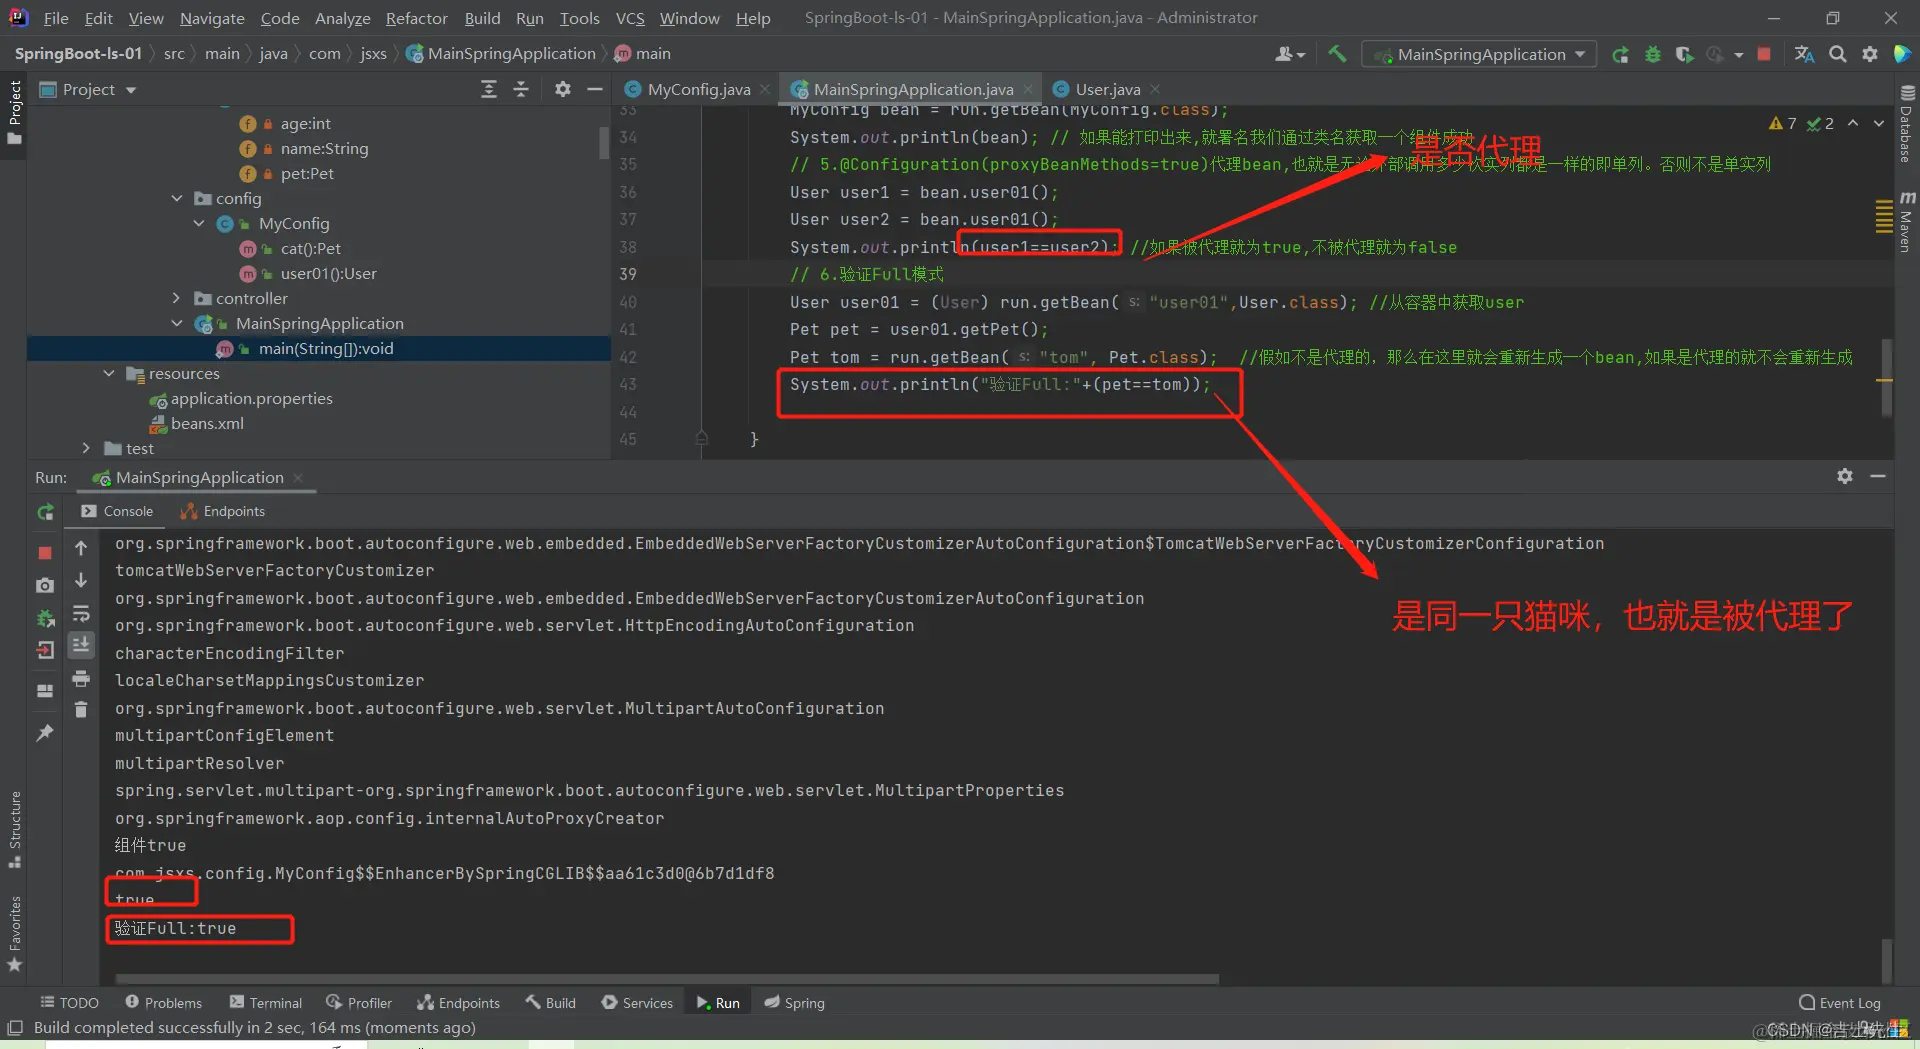Open Search Everywhere magnifier icon
Screen dimensions: 1920x1049
[1837, 54]
